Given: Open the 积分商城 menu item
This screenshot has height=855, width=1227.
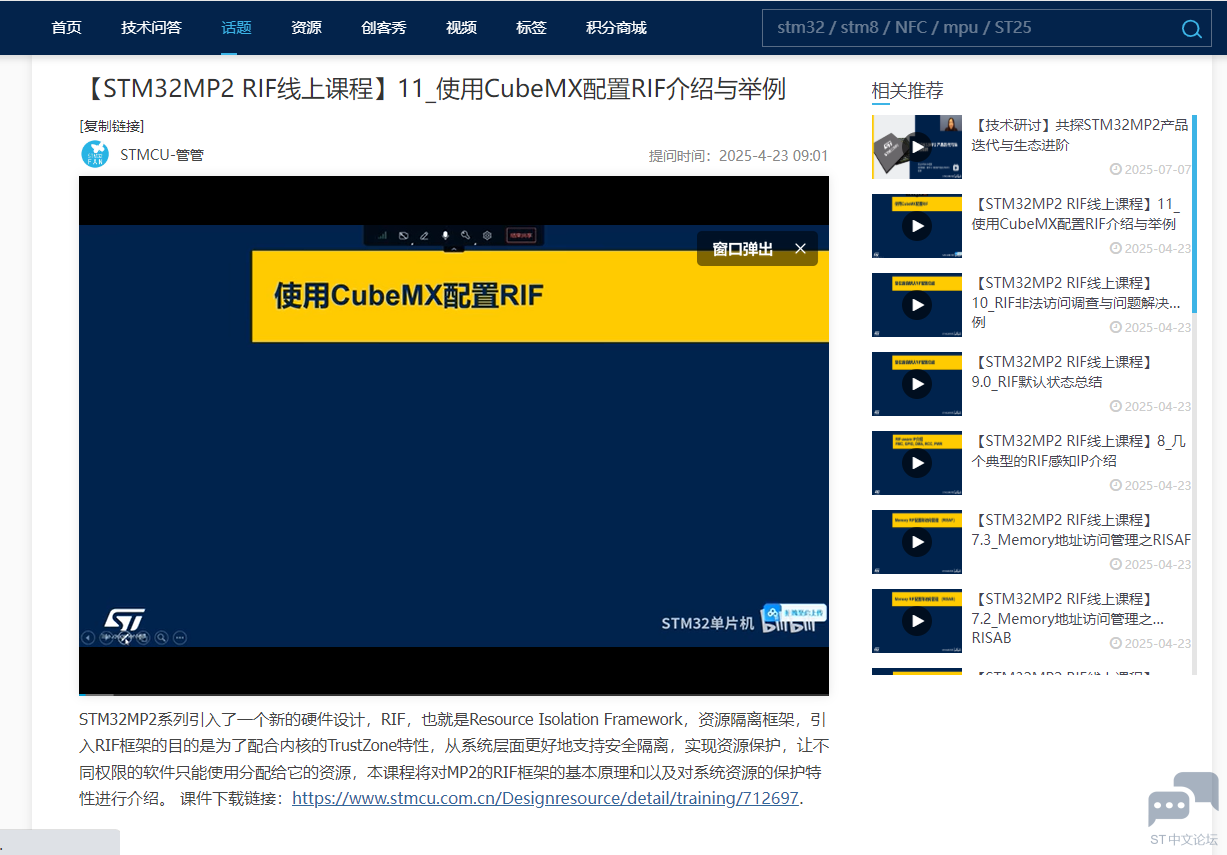Looking at the screenshot, I should (x=616, y=28).
